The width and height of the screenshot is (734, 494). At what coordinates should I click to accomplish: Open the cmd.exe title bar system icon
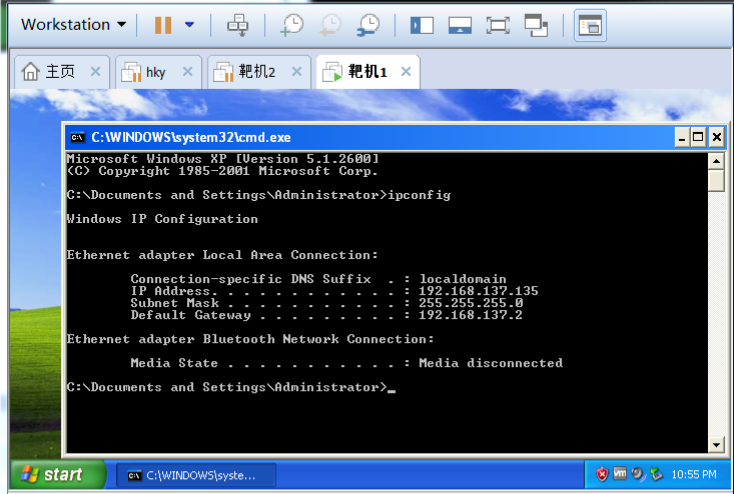point(78,137)
